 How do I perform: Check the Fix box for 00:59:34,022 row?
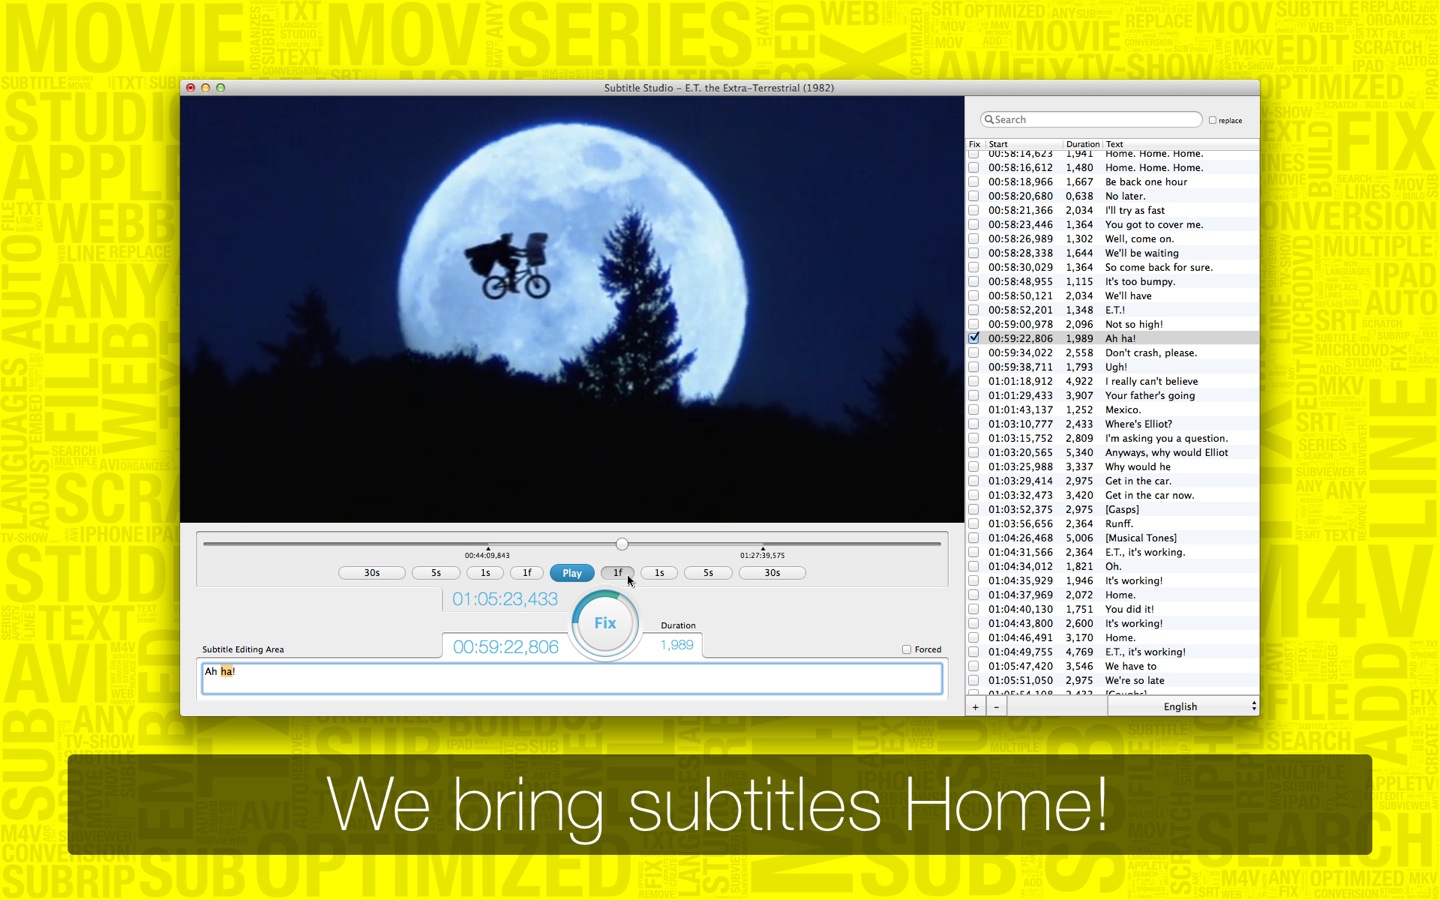click(974, 353)
